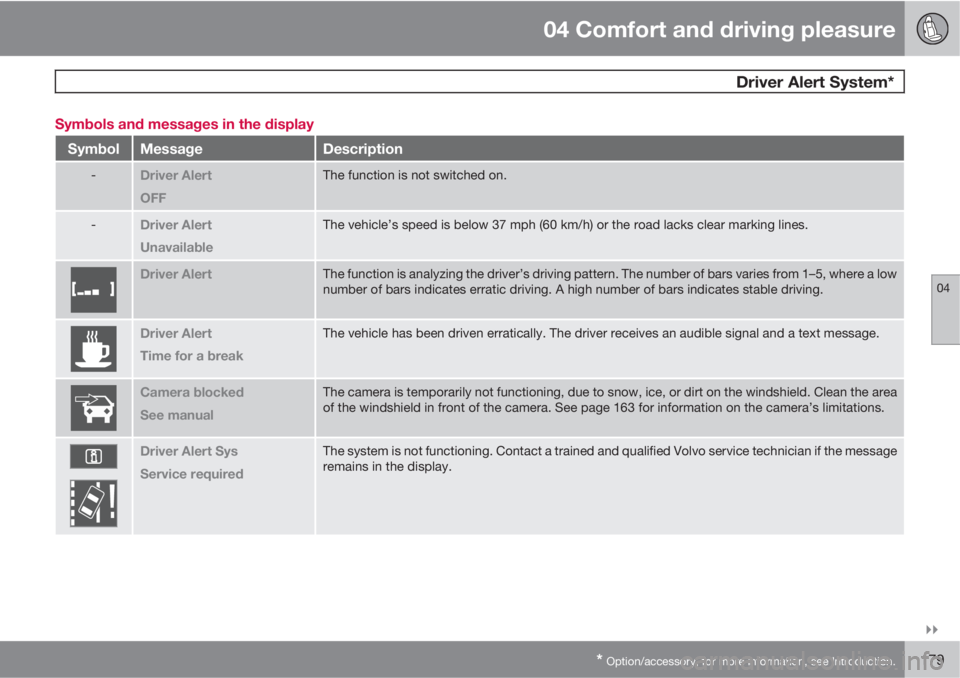Click the Driver Alert System* section title
This screenshot has height=678, width=960.
(x=814, y=82)
